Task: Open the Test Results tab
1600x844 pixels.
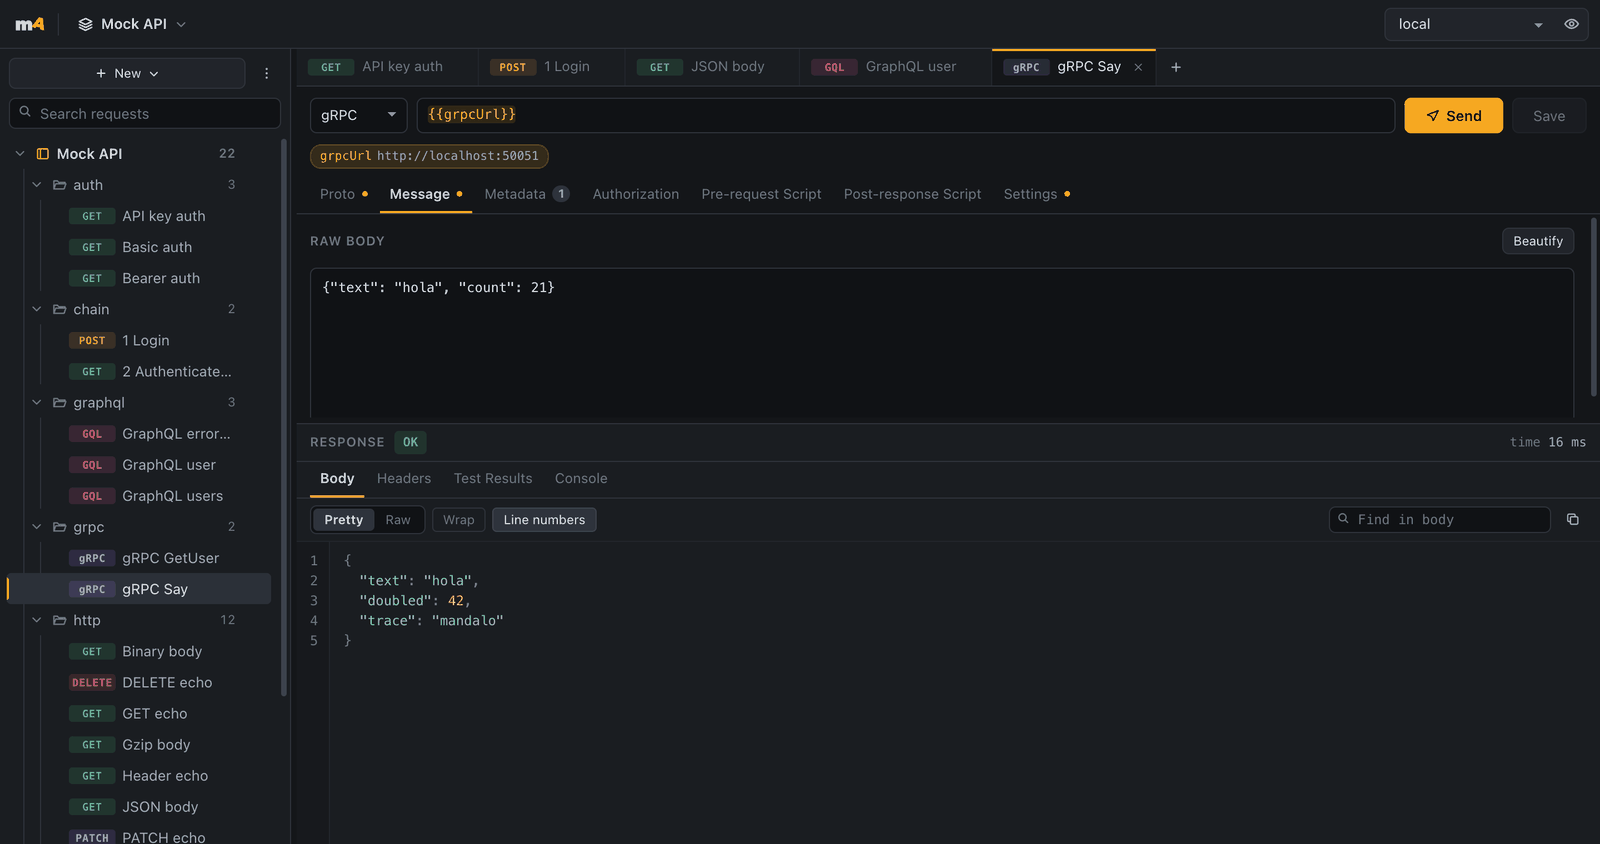Action: (493, 478)
